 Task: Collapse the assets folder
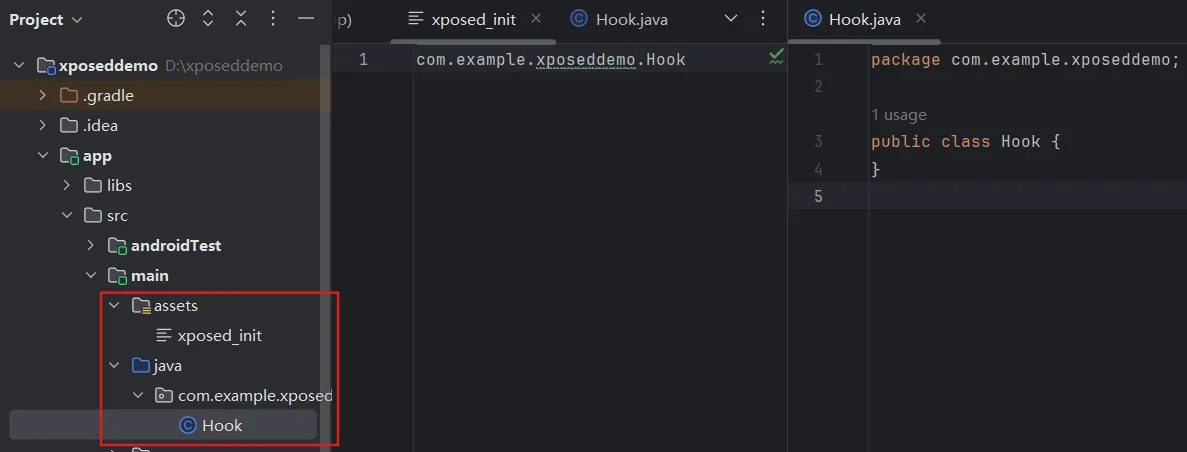click(x=114, y=306)
